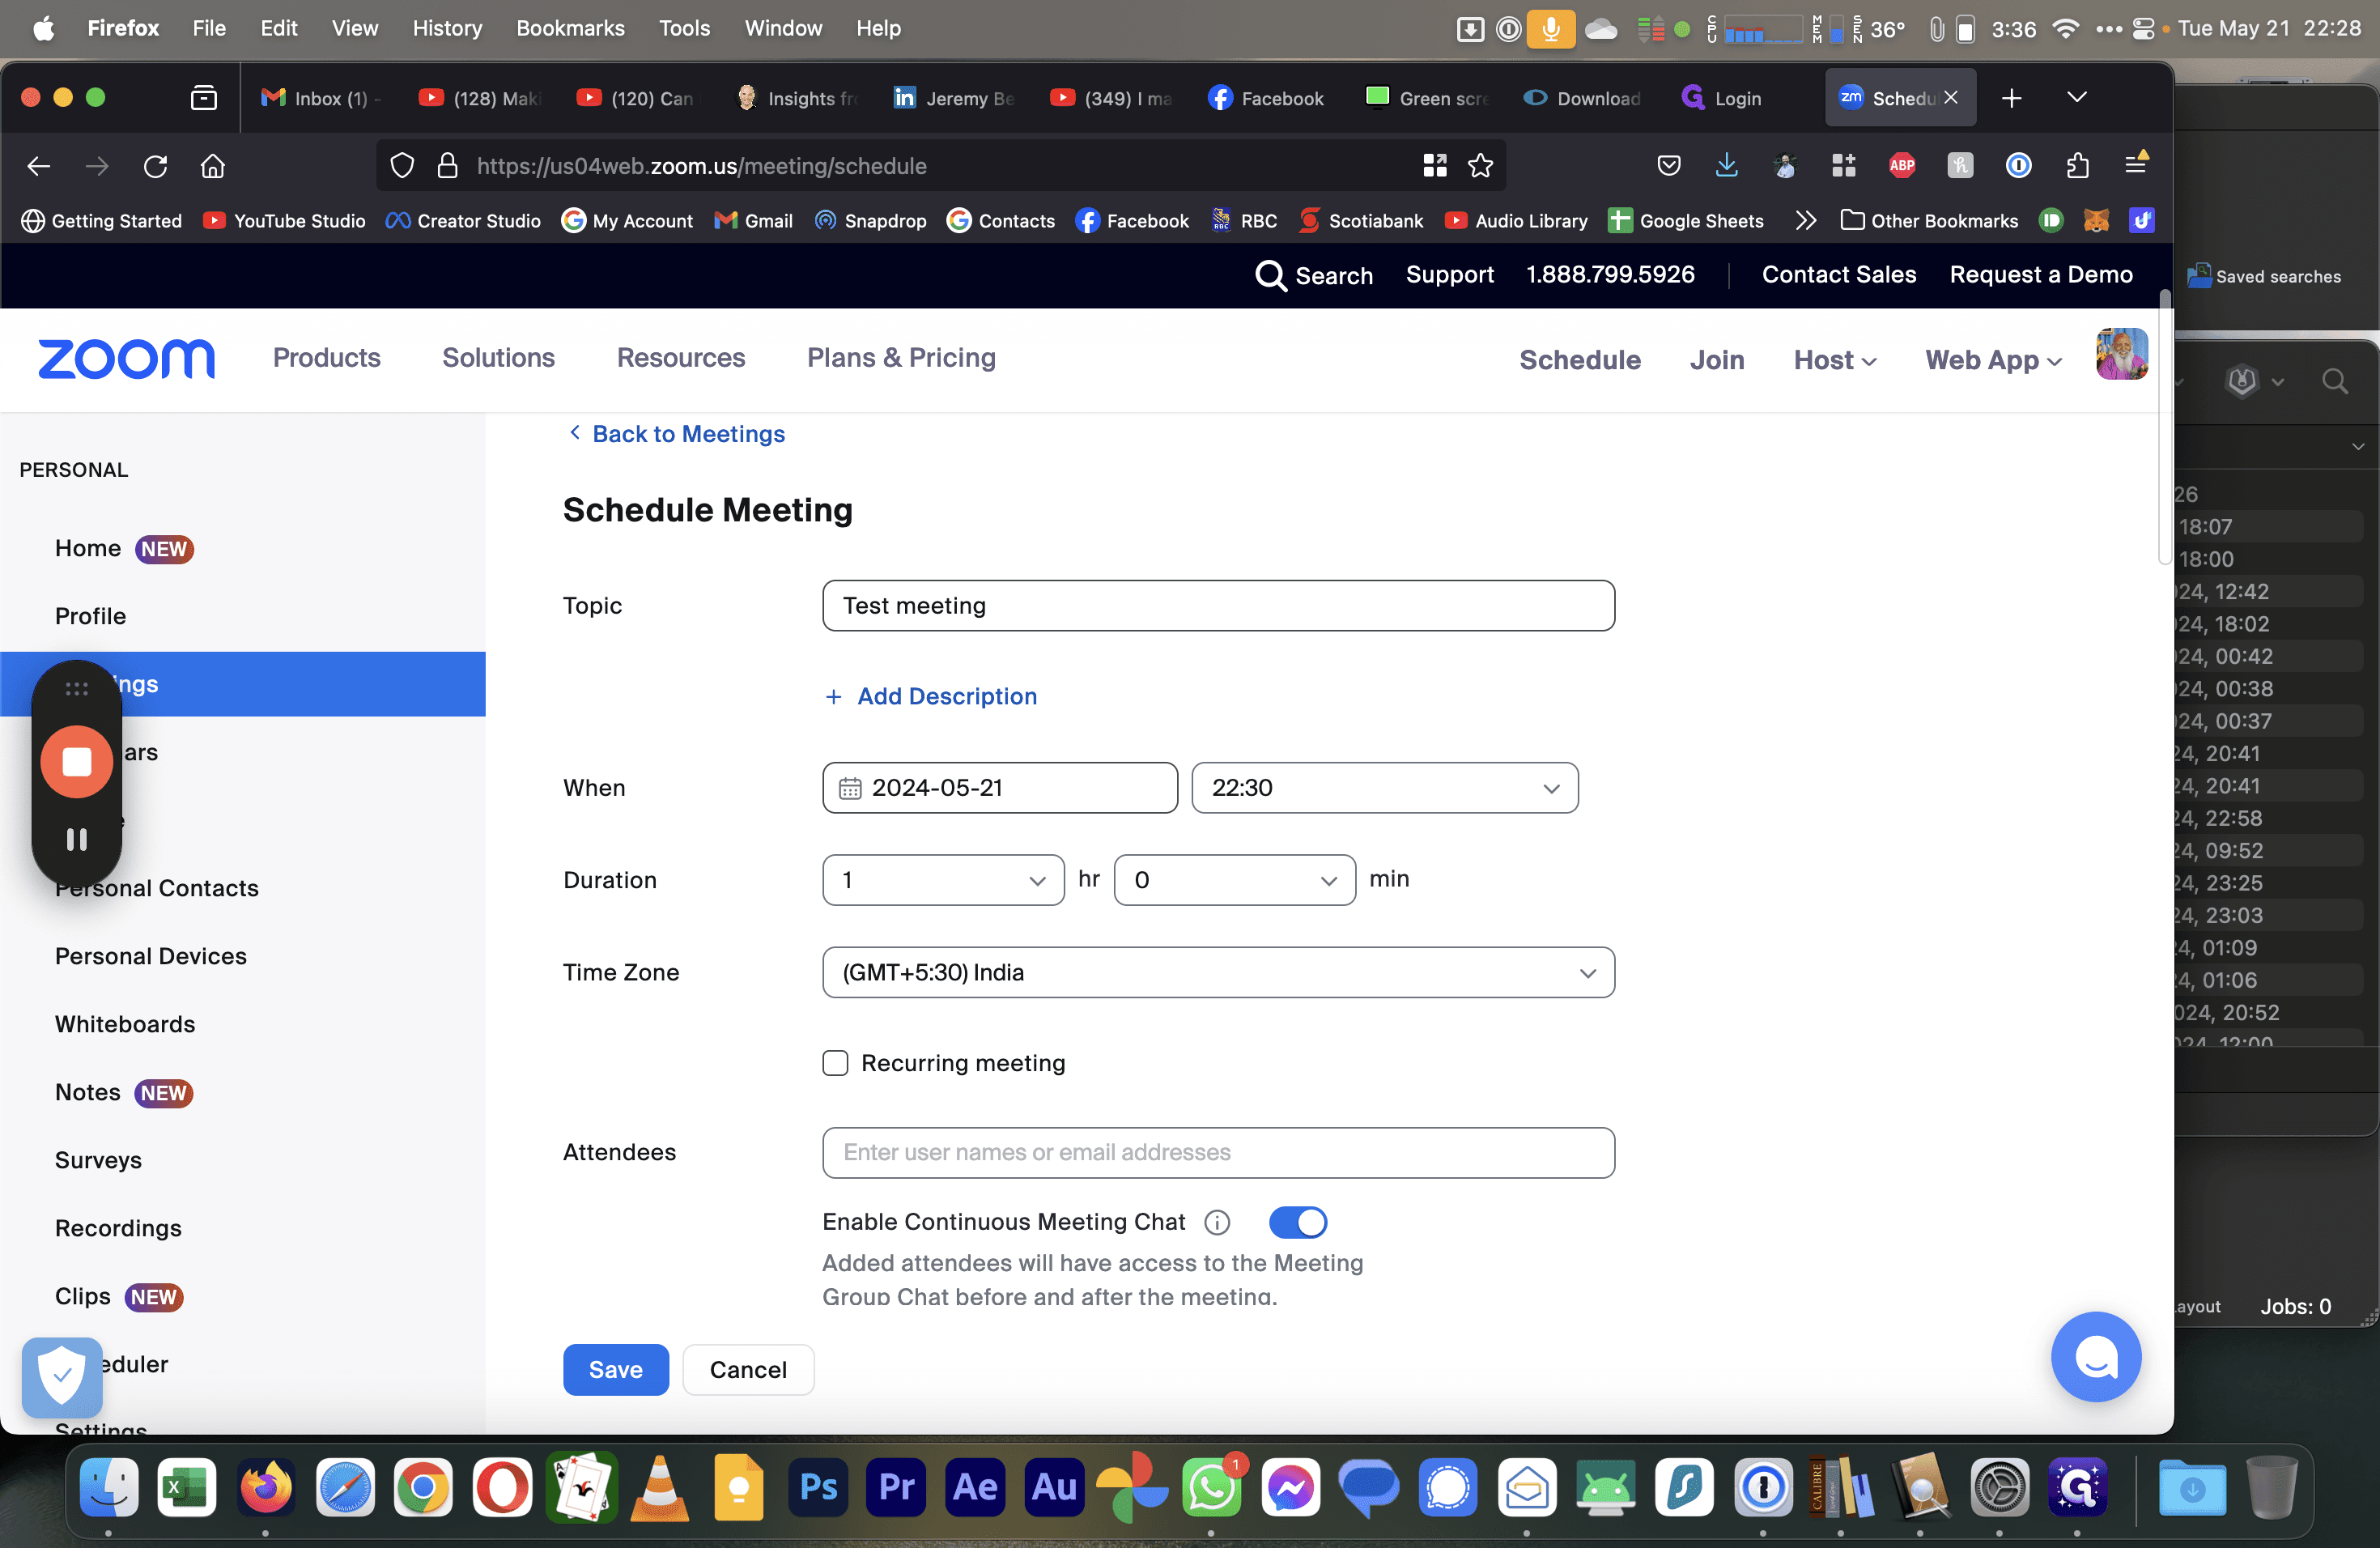The width and height of the screenshot is (2380, 1548).
Task: Click the Attendees input field
Action: coord(1218,1153)
